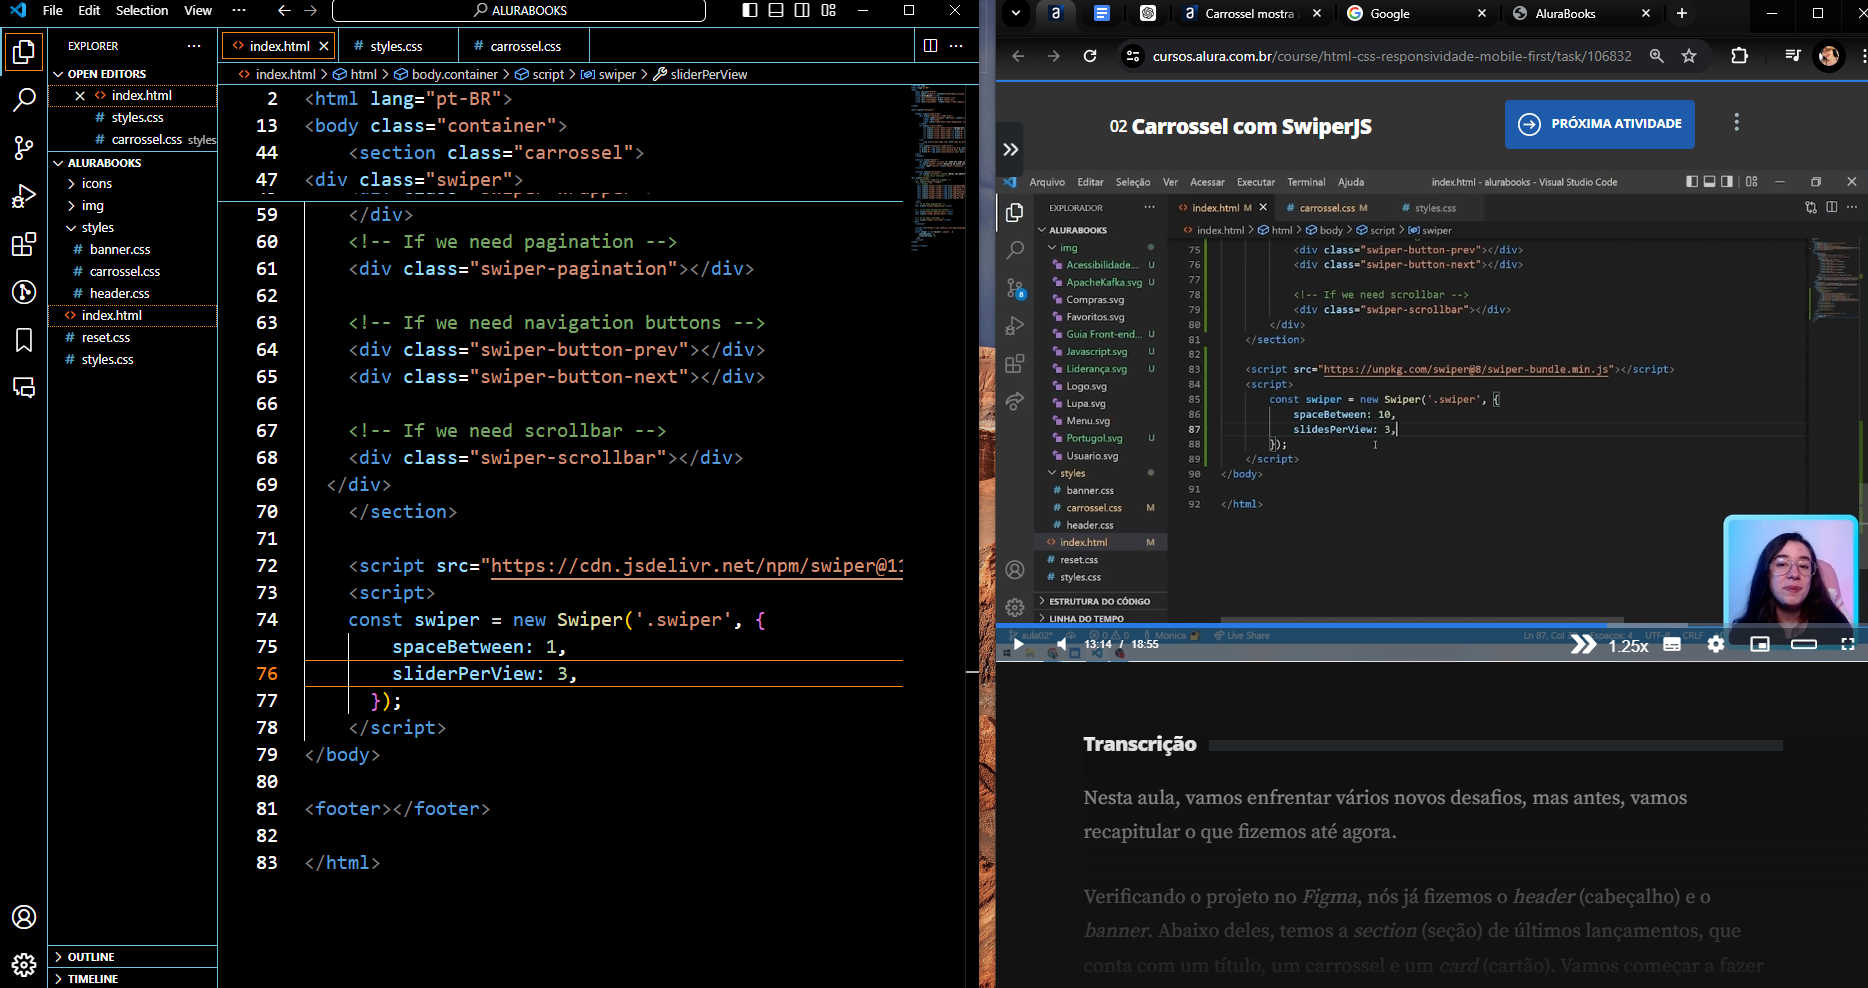Open the File menu
This screenshot has height=988, width=1868.
tap(53, 10)
